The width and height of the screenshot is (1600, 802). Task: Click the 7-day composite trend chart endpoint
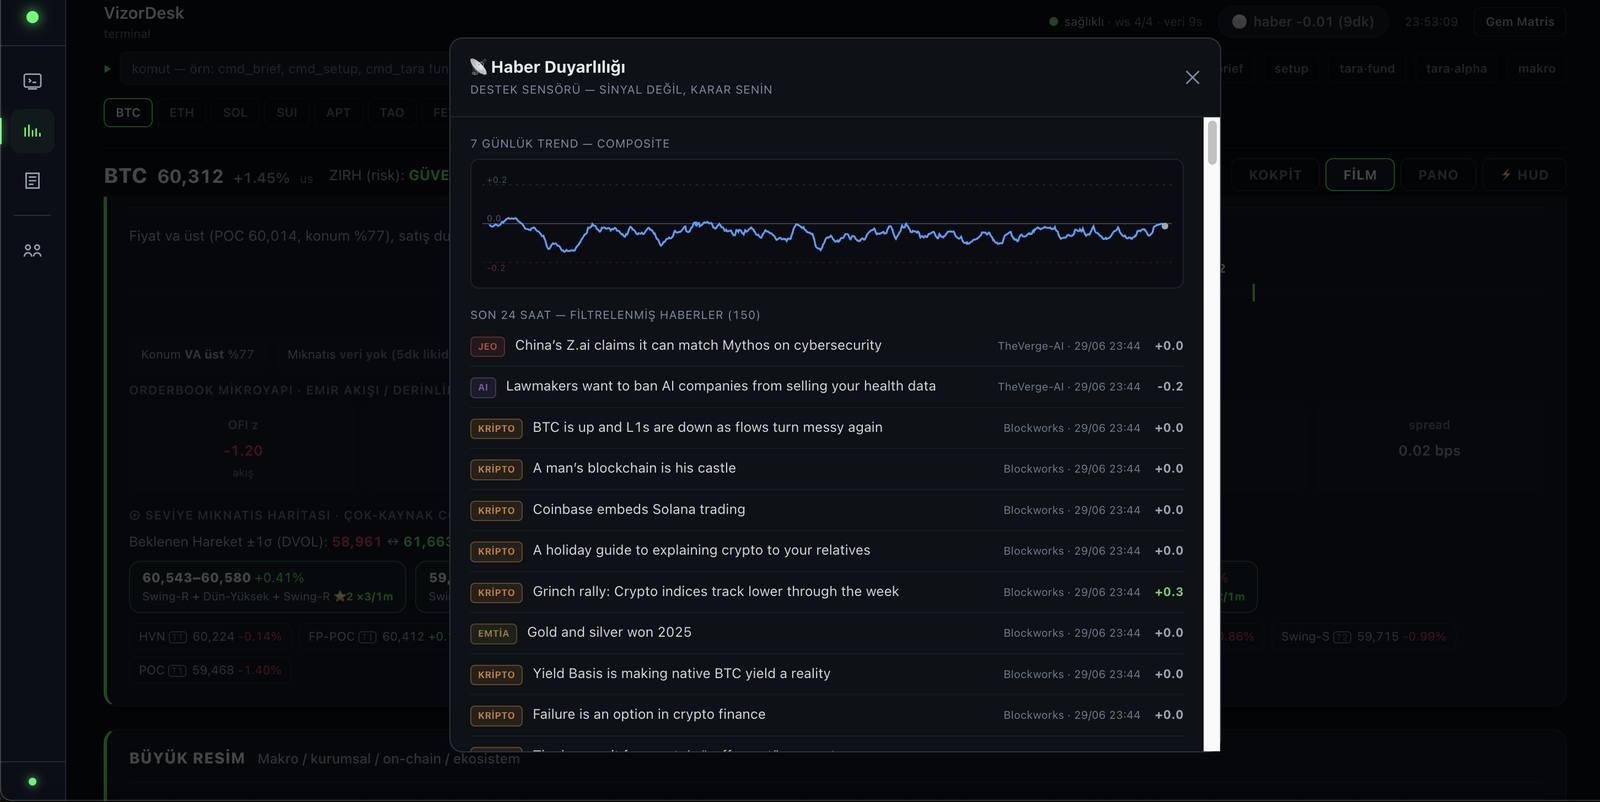coord(1164,226)
